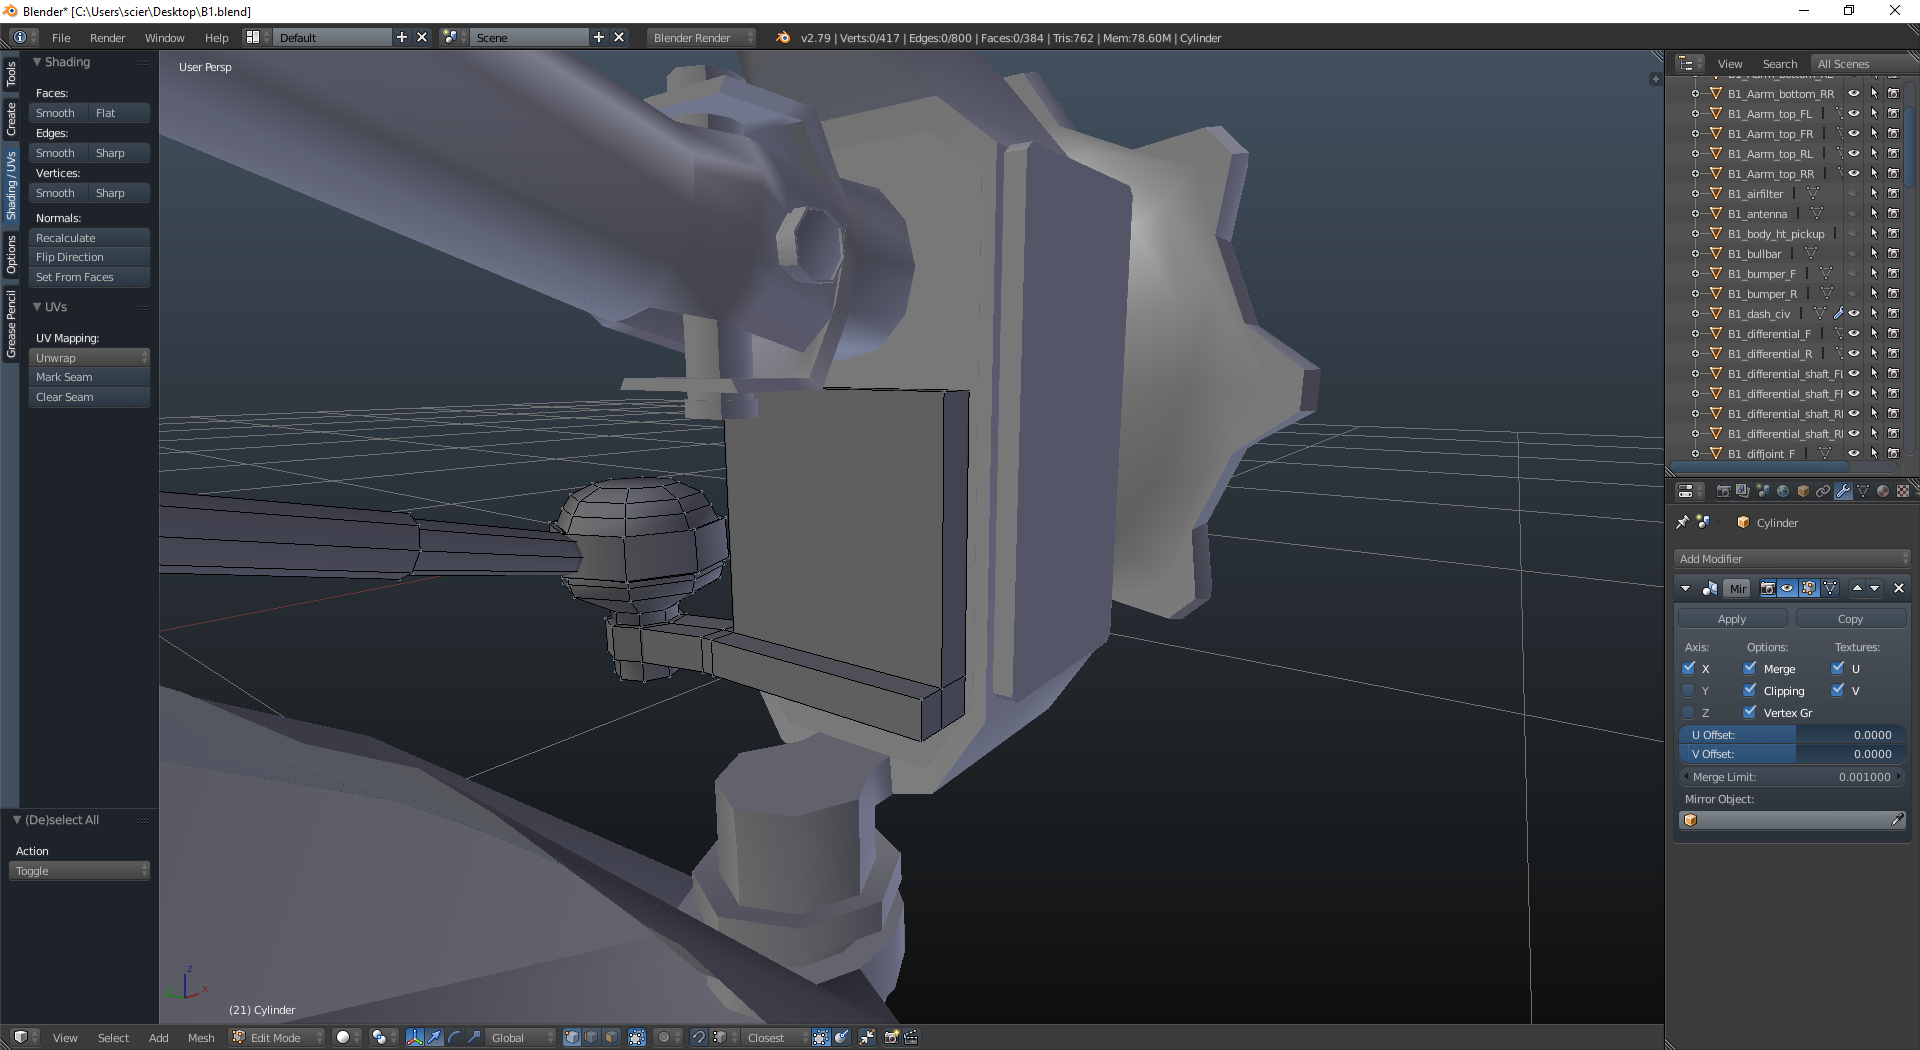
Task: Open the World properties tab
Action: pos(1783,491)
